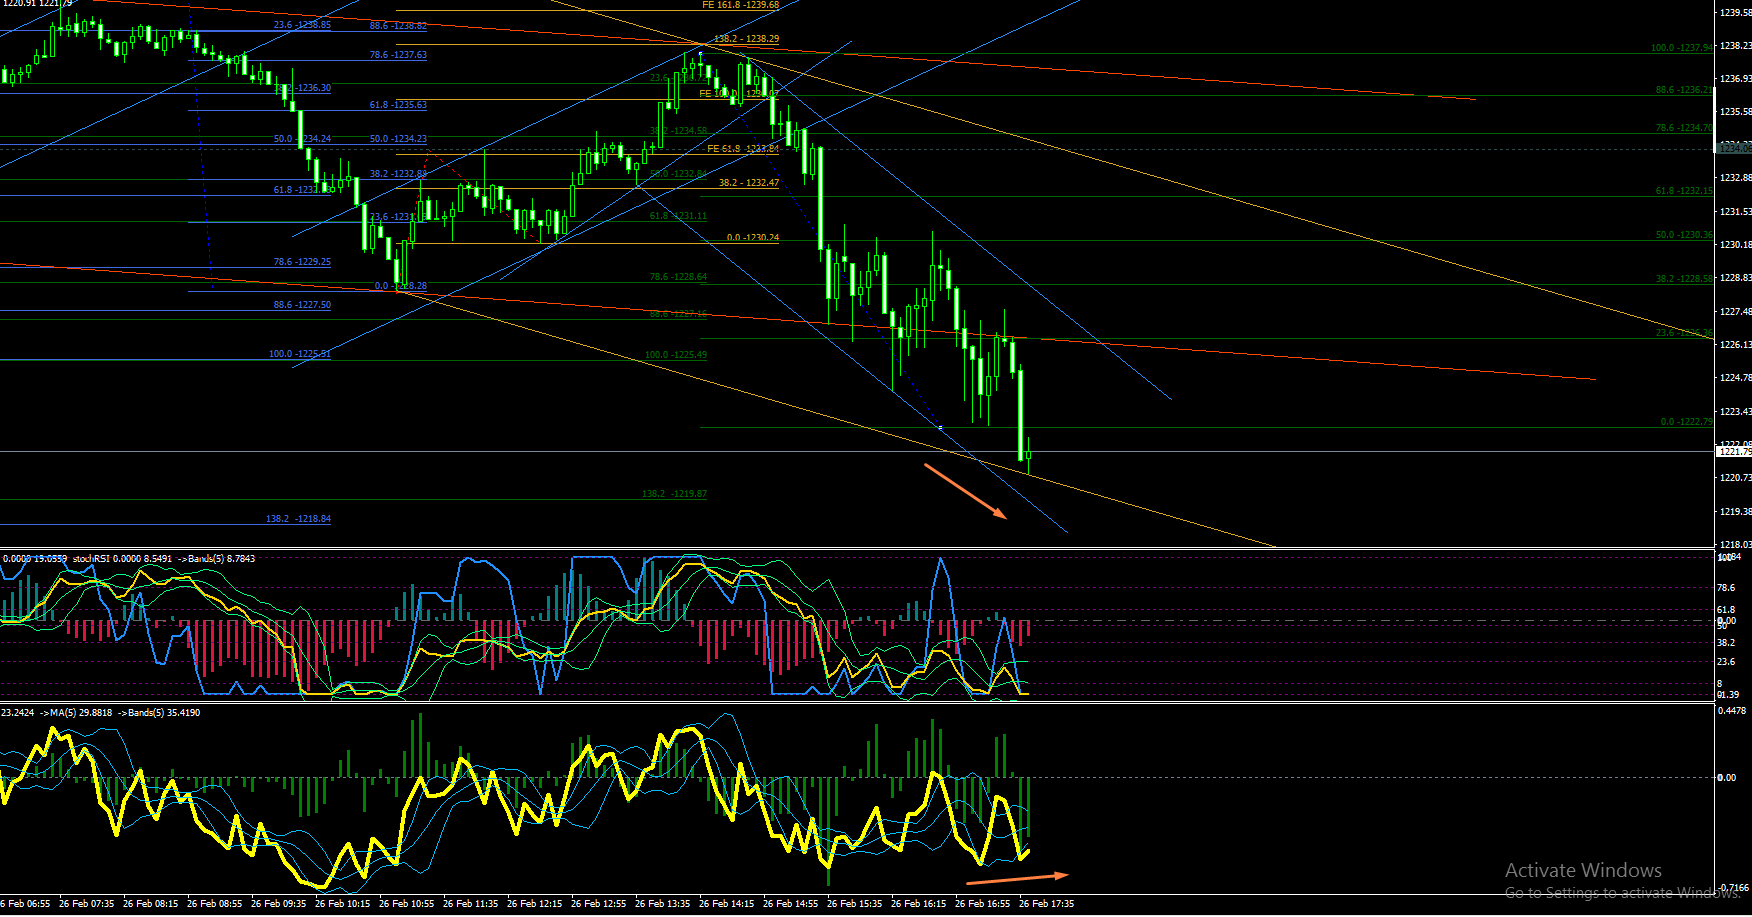Click the green label "100.0 -1225.49"
The image size is (1752, 917).
click(676, 355)
